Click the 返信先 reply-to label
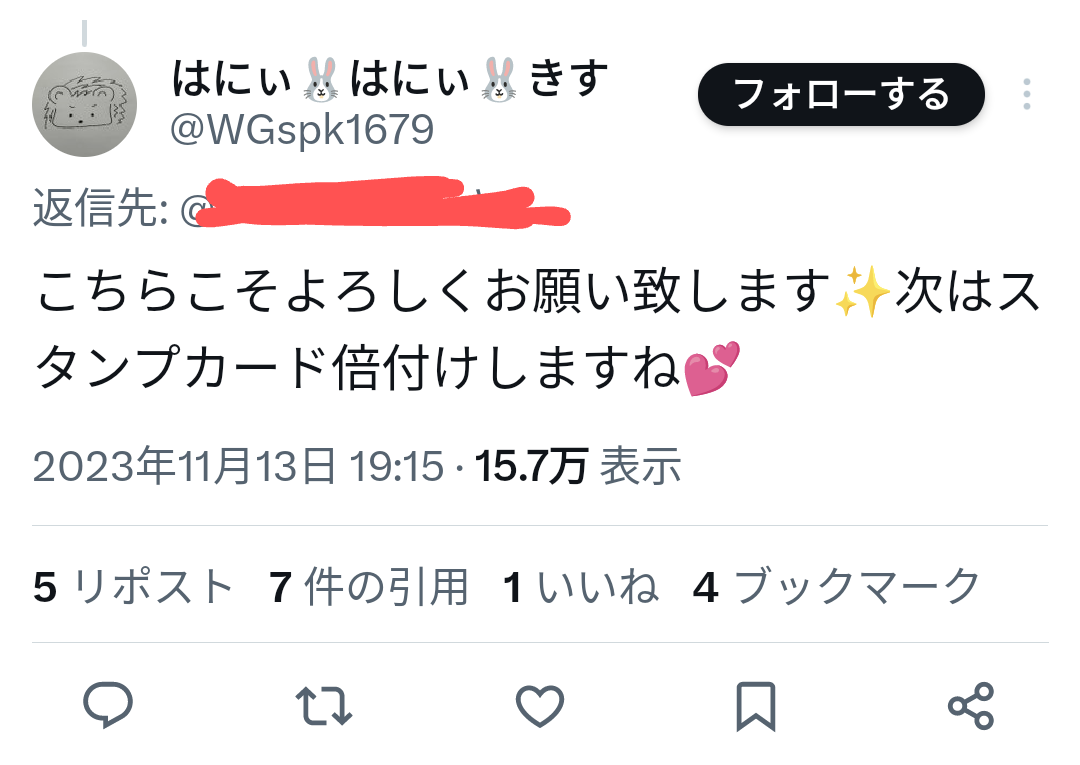Screen dimensions: 1080x765 coord(101,207)
